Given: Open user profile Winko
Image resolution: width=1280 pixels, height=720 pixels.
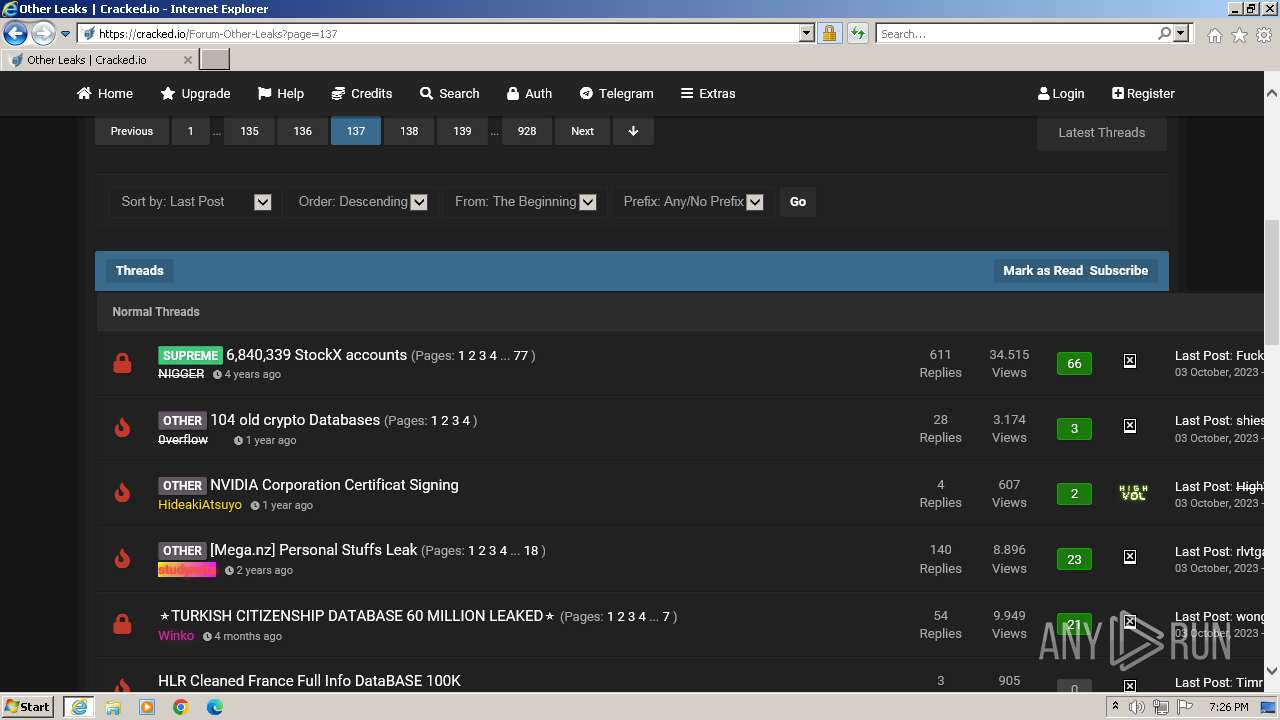Looking at the screenshot, I should pyautogui.click(x=176, y=636).
